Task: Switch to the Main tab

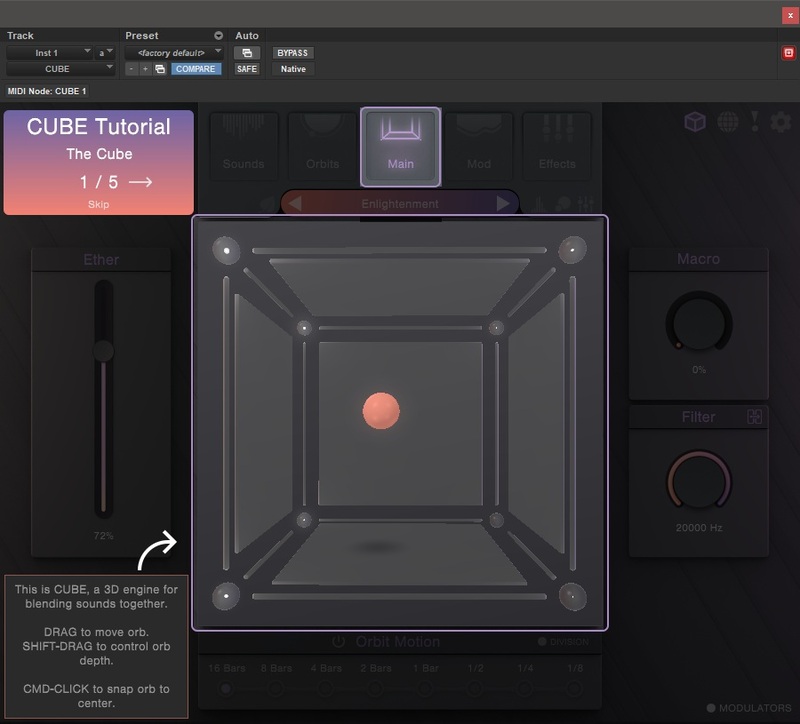Action: click(401, 145)
